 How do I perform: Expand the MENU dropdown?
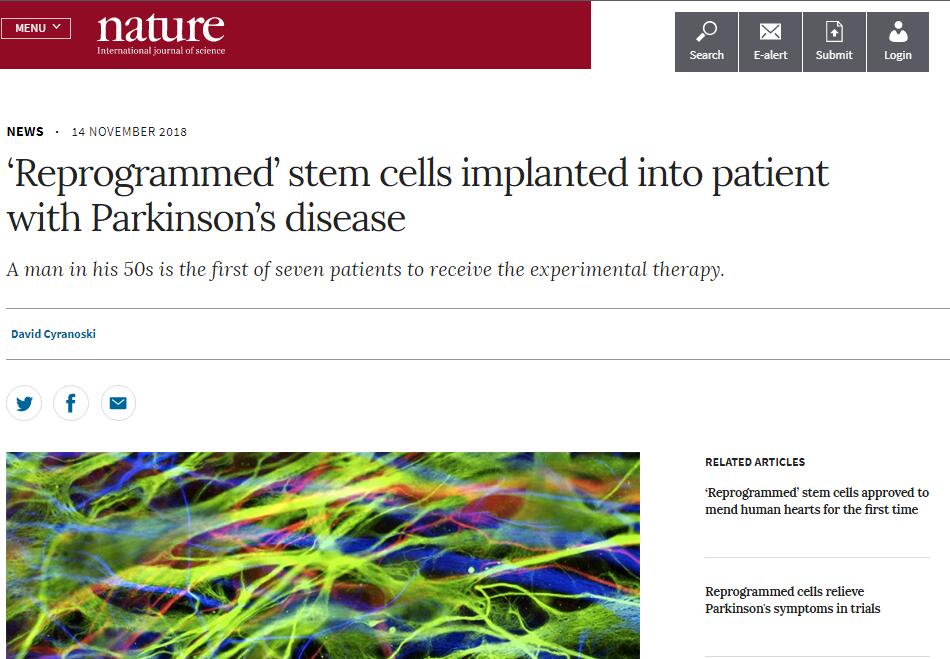pyautogui.click(x=36, y=28)
